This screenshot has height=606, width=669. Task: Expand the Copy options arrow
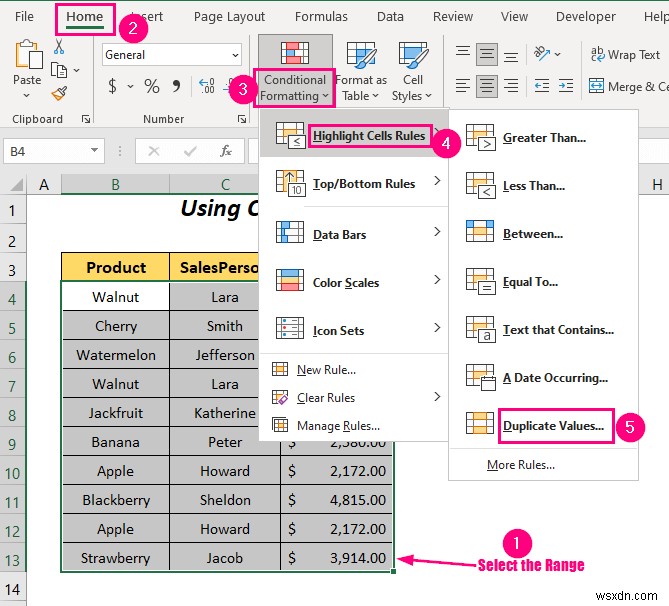76,70
